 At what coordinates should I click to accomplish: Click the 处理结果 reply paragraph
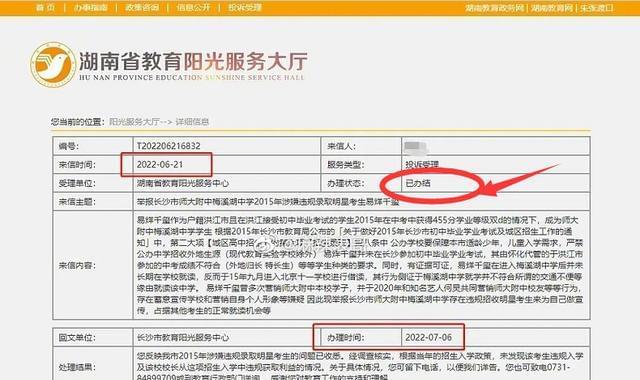tap(360, 367)
